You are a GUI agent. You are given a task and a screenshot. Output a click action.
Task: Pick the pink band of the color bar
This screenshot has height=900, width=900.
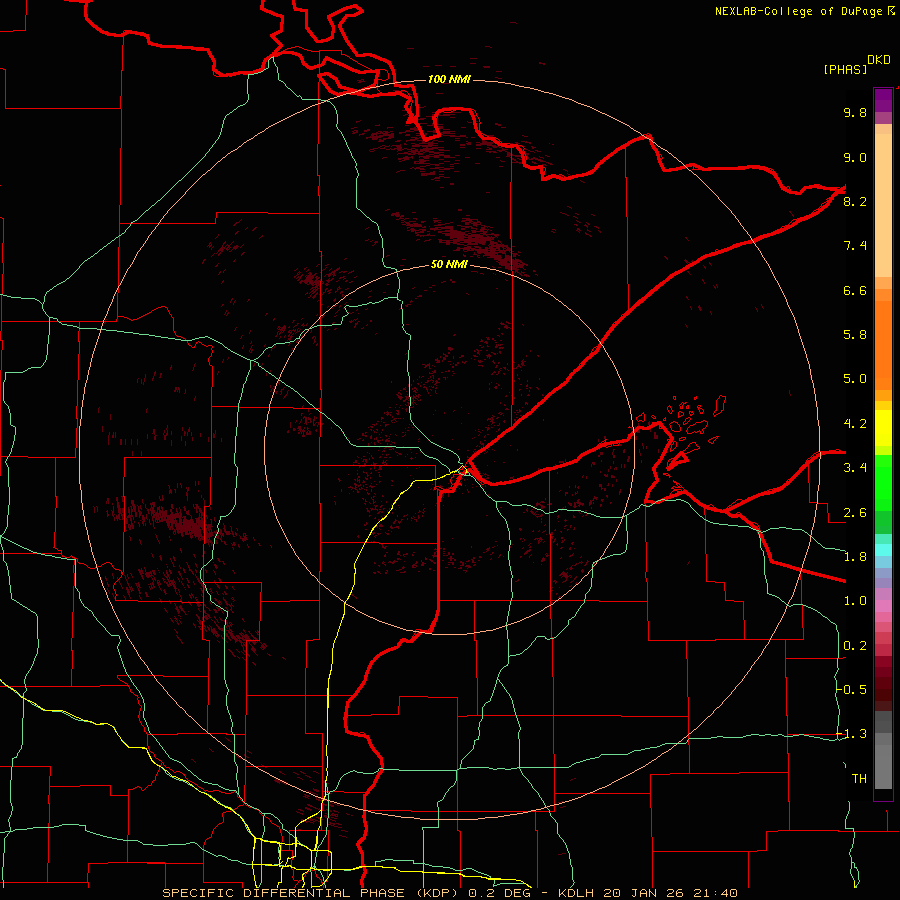tap(883, 606)
